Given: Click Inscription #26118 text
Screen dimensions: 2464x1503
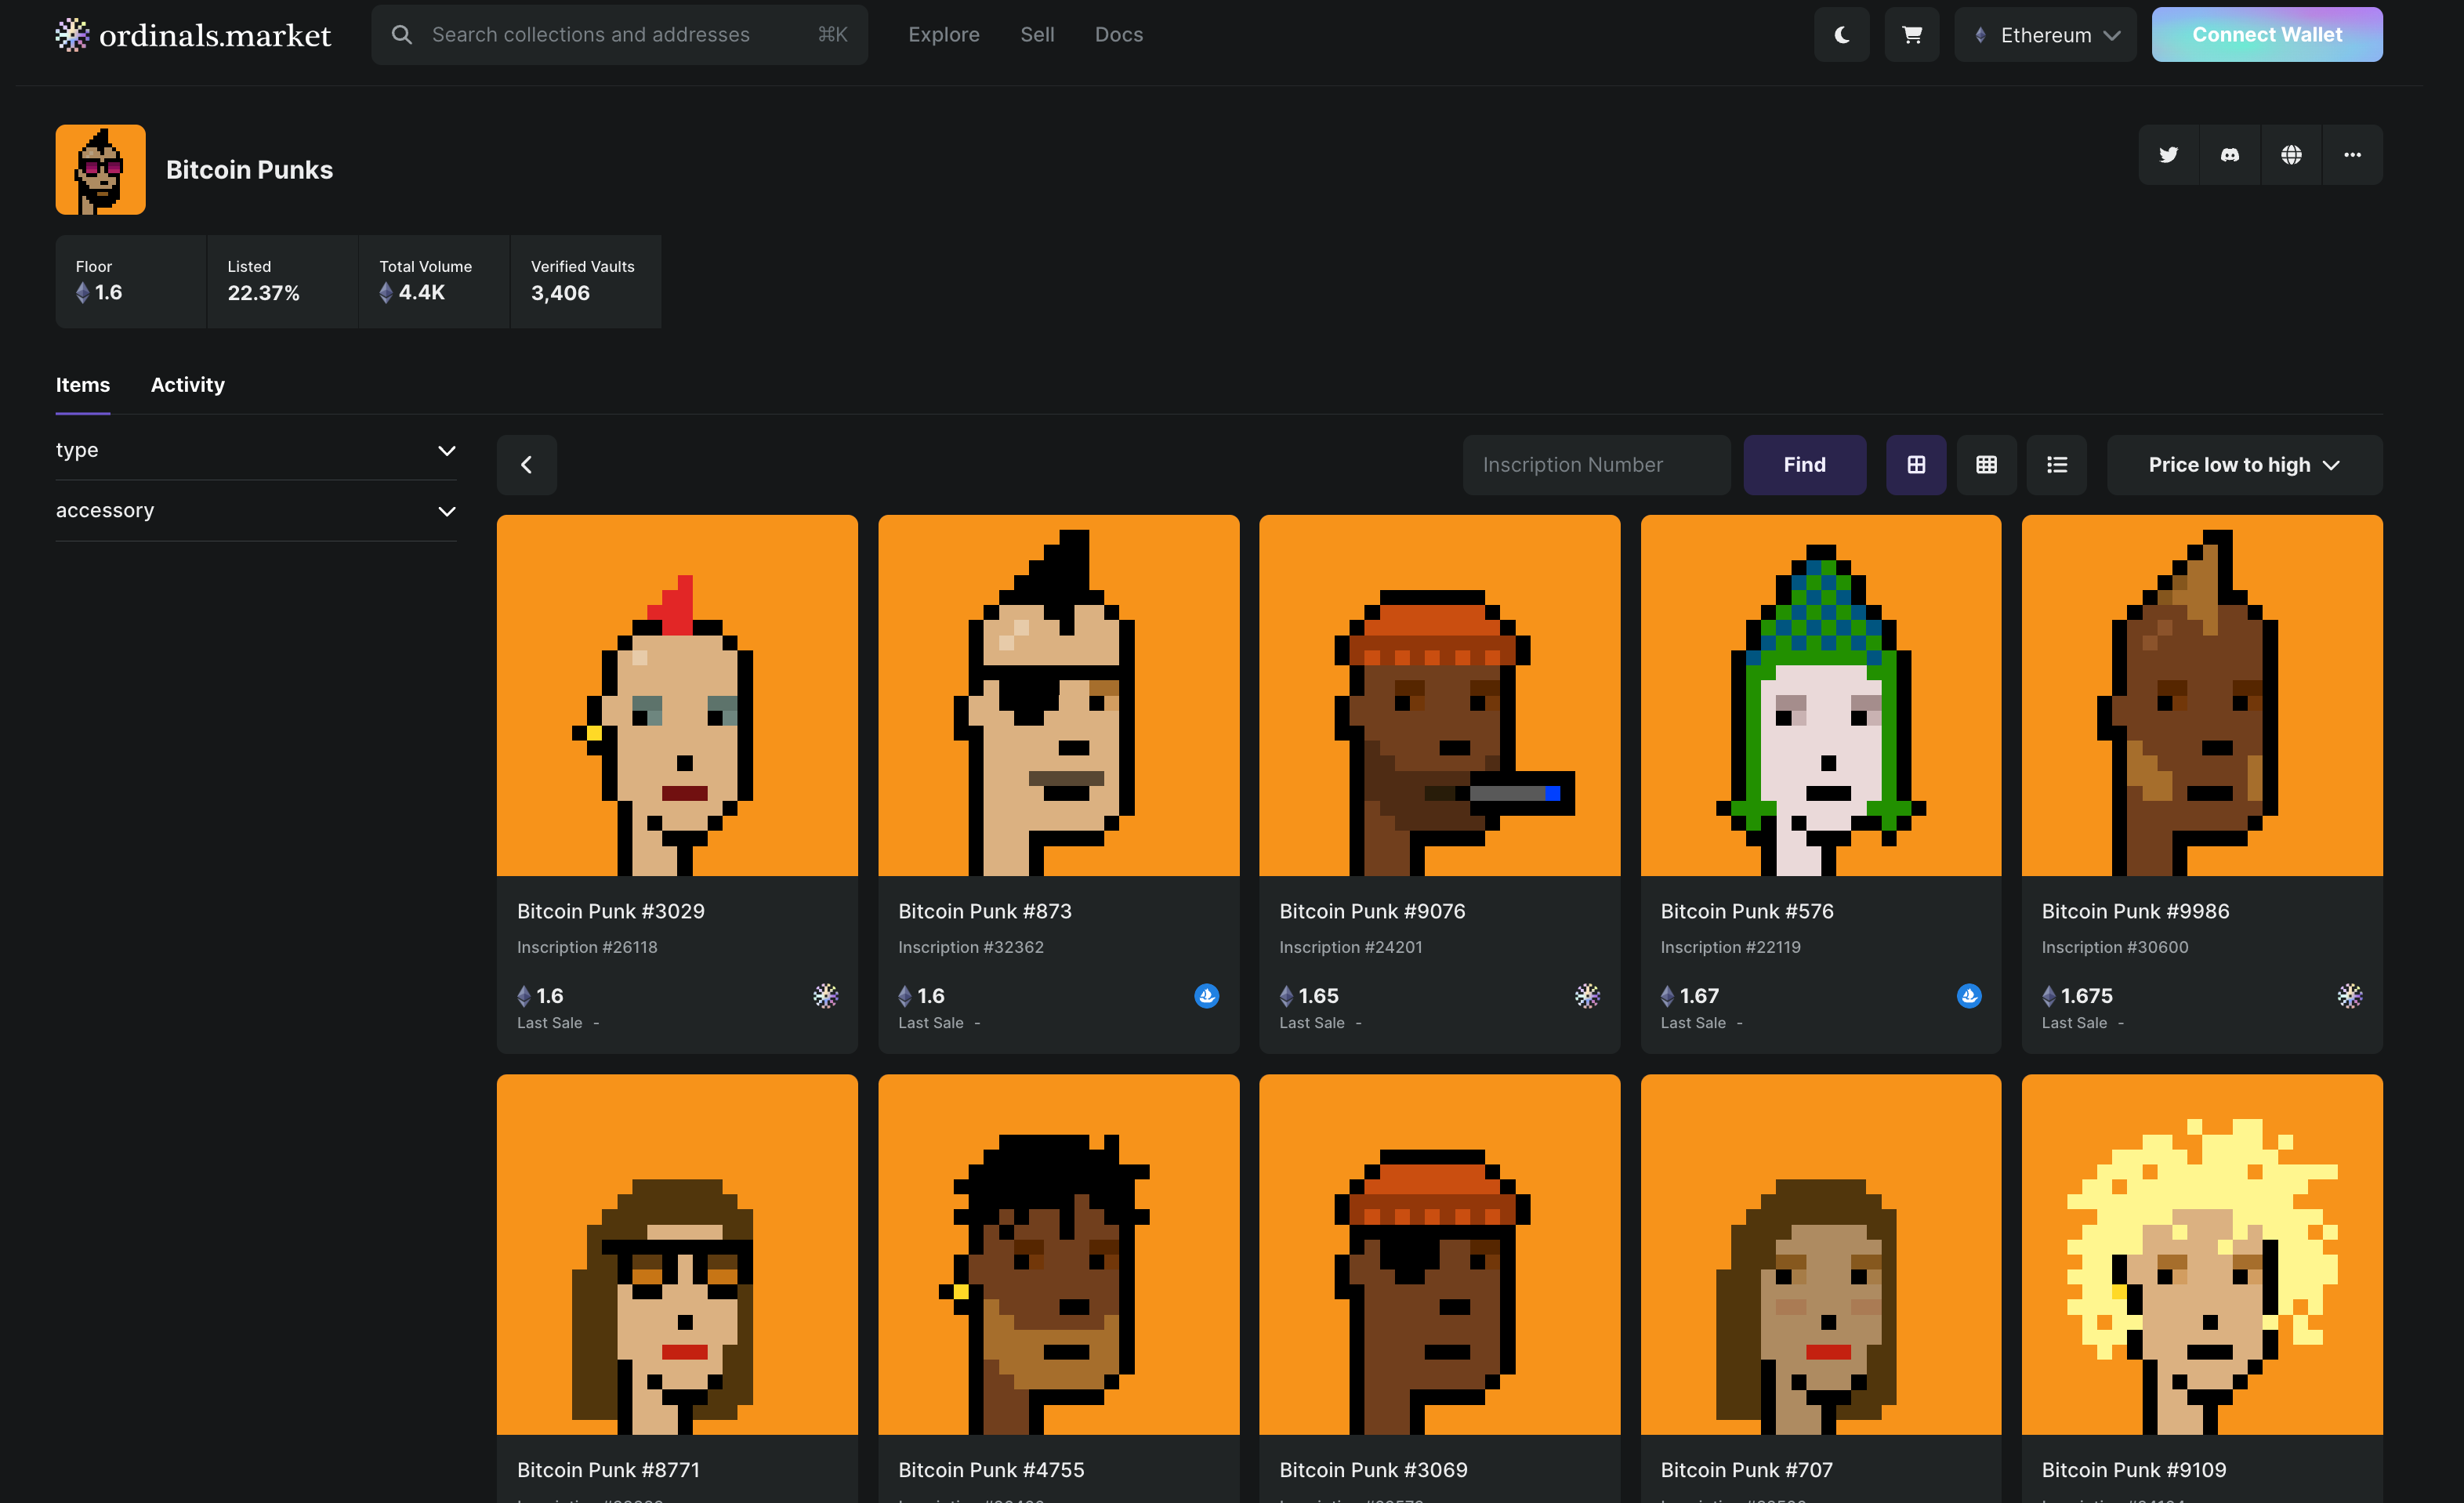Looking at the screenshot, I should click(587, 947).
